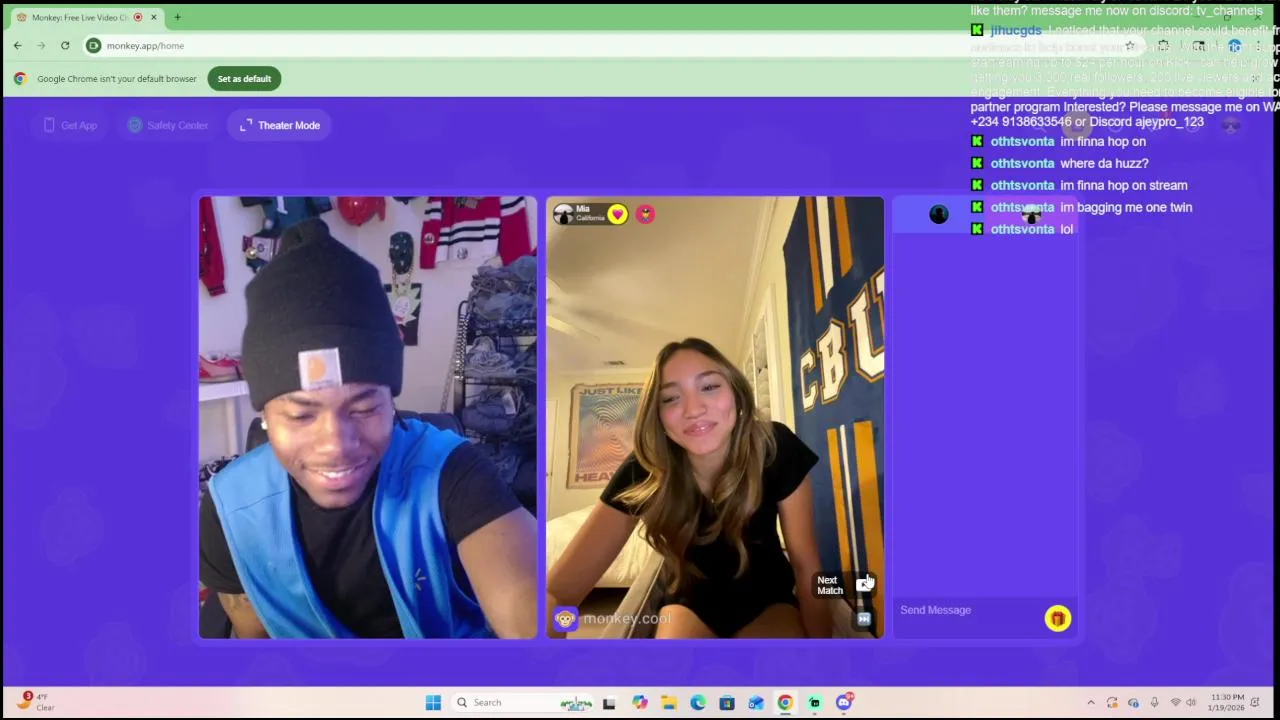Send a gift with the yellow gift icon
1280x720 pixels.
pyautogui.click(x=1057, y=619)
